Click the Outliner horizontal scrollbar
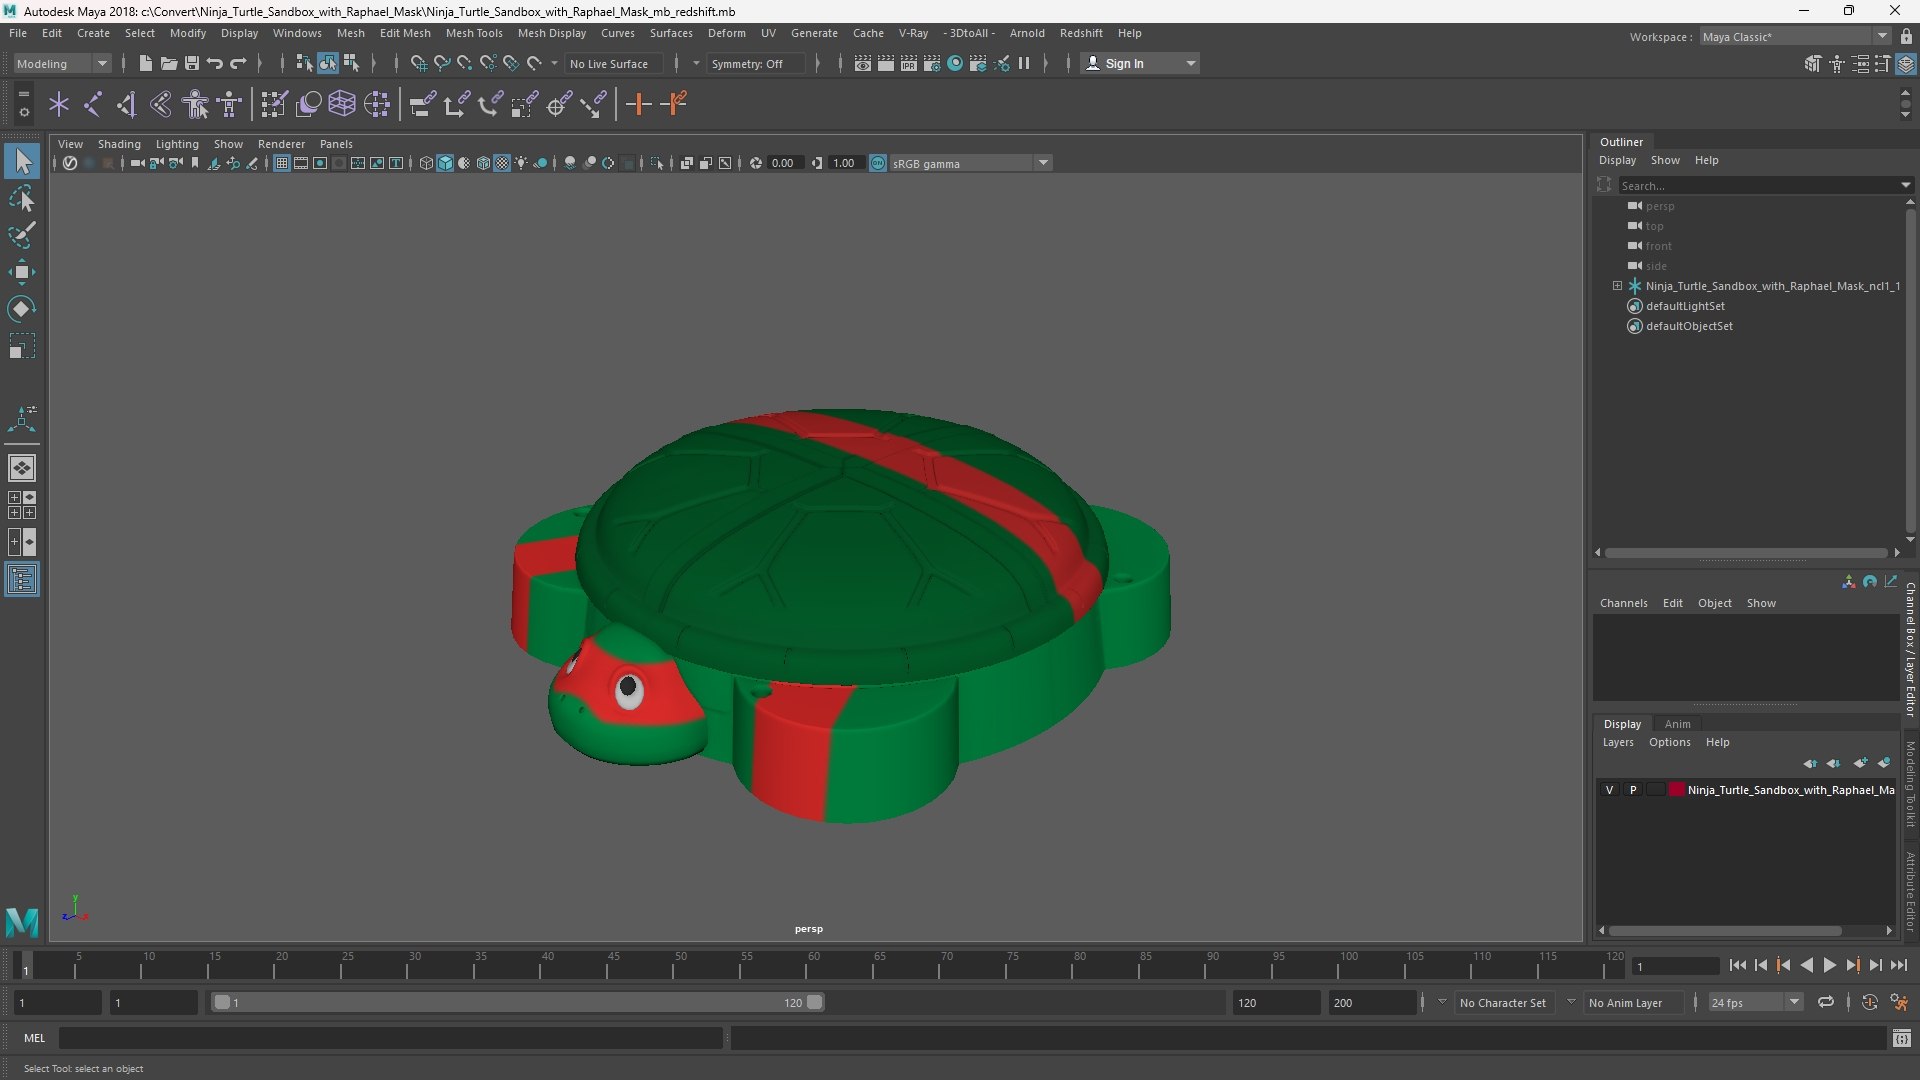Viewport: 1920px width, 1080px height. coord(1746,552)
